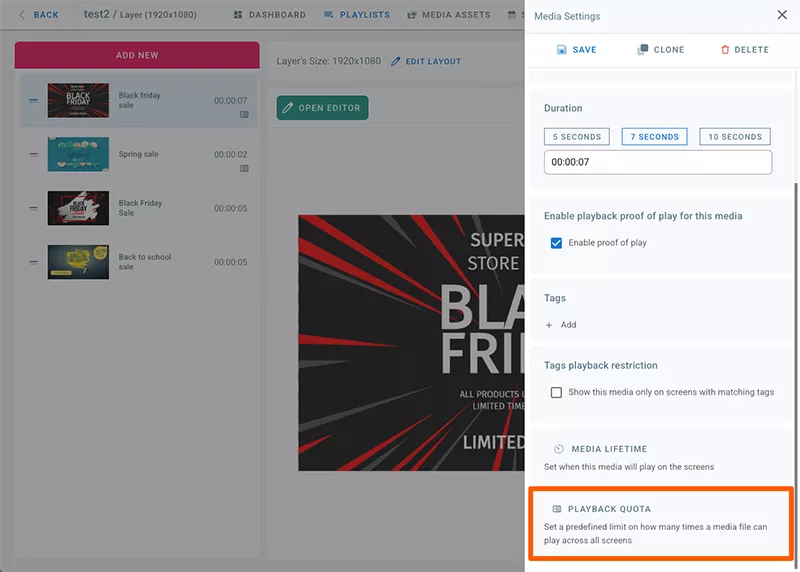
Task: Close the Media Settings panel
Action: click(x=782, y=15)
